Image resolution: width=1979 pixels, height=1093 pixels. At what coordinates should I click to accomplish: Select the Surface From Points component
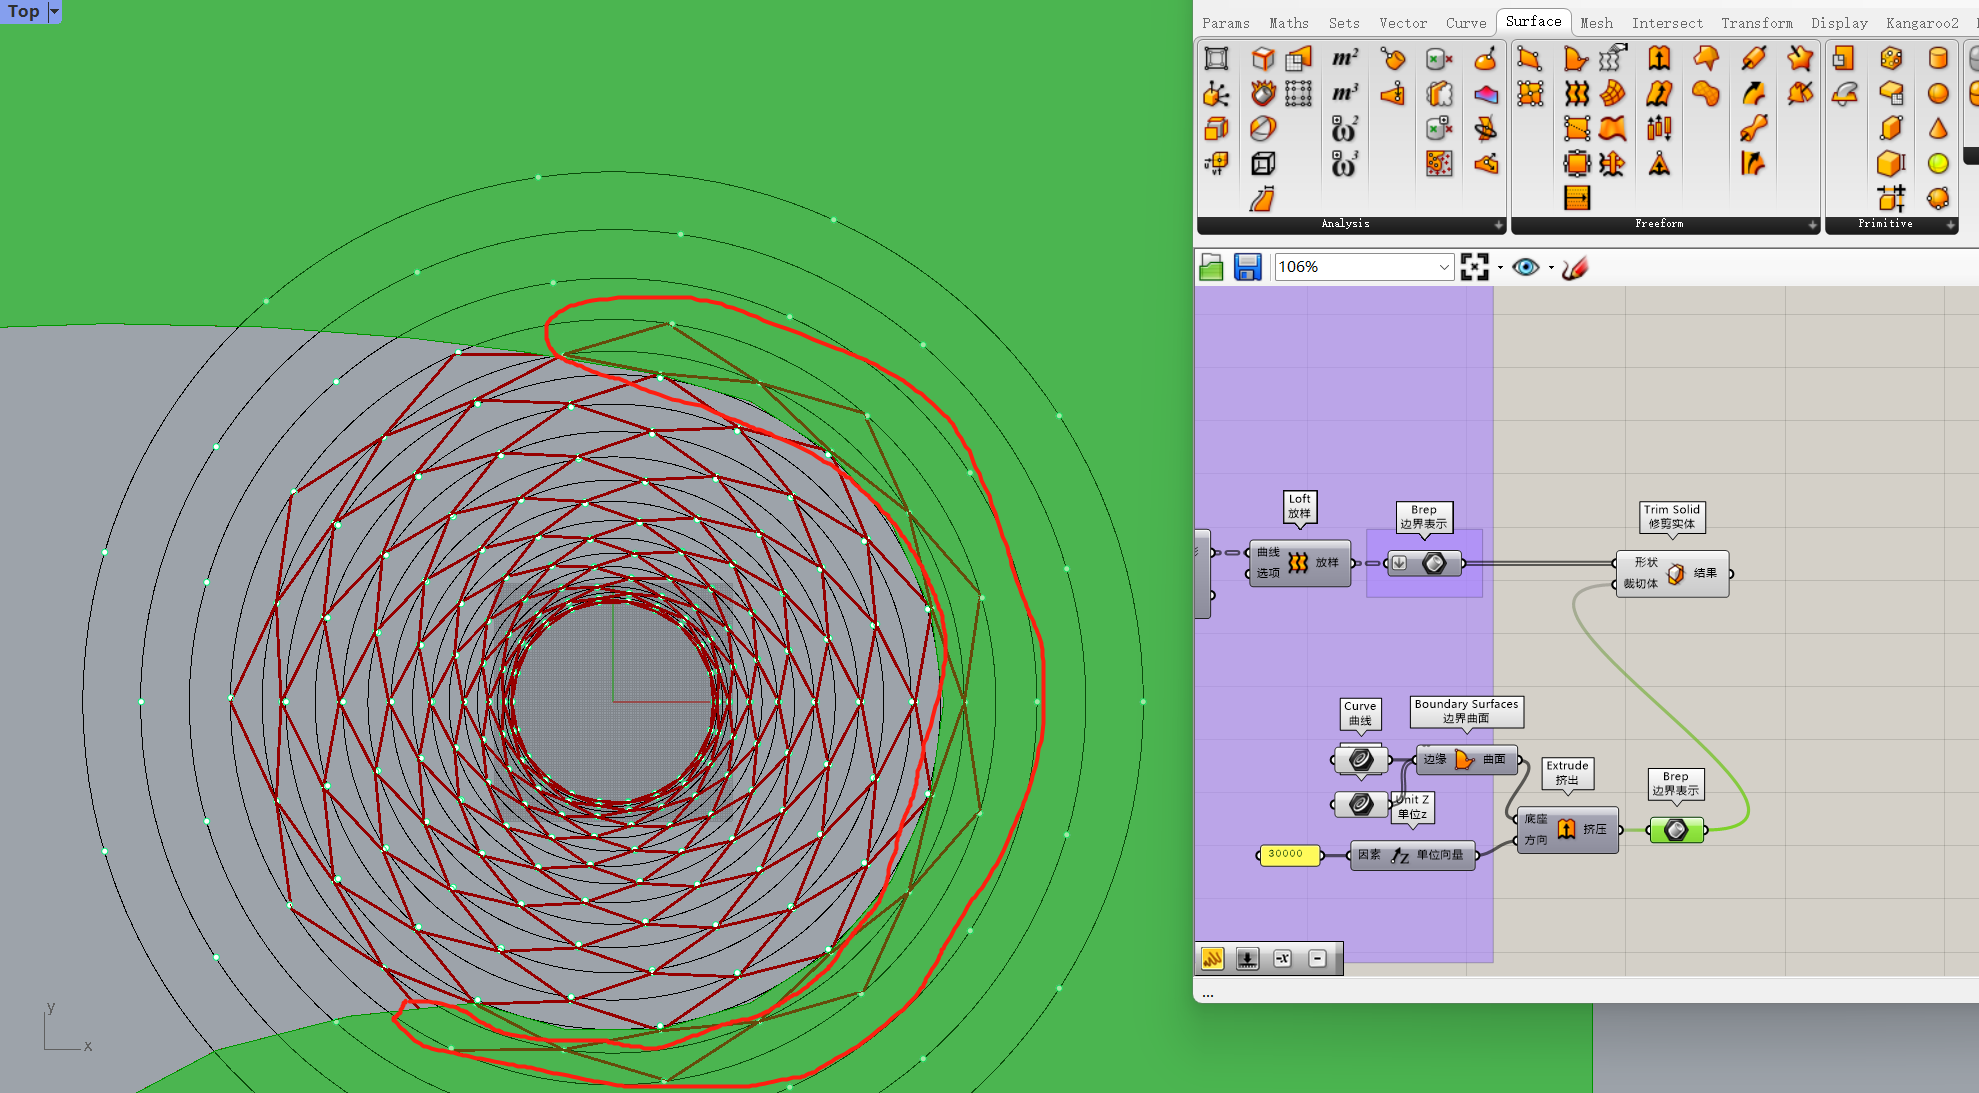(x=1530, y=94)
